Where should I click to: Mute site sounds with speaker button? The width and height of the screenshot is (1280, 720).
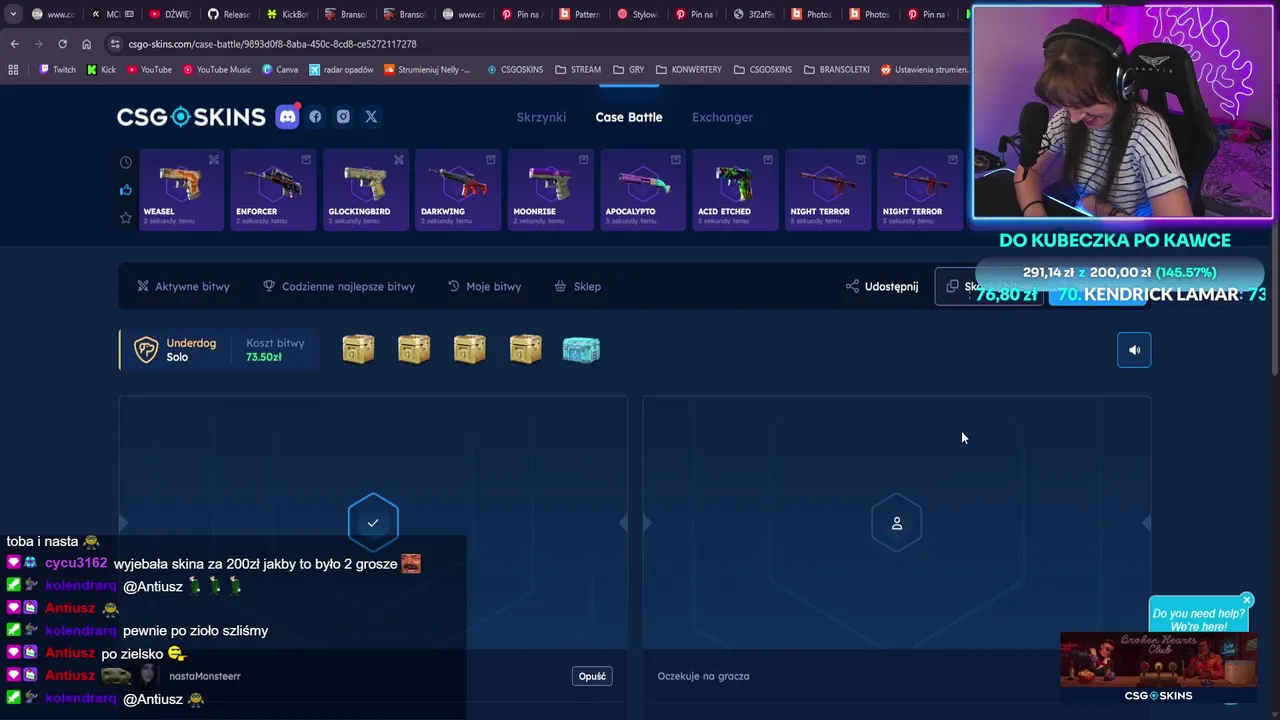(x=1134, y=350)
